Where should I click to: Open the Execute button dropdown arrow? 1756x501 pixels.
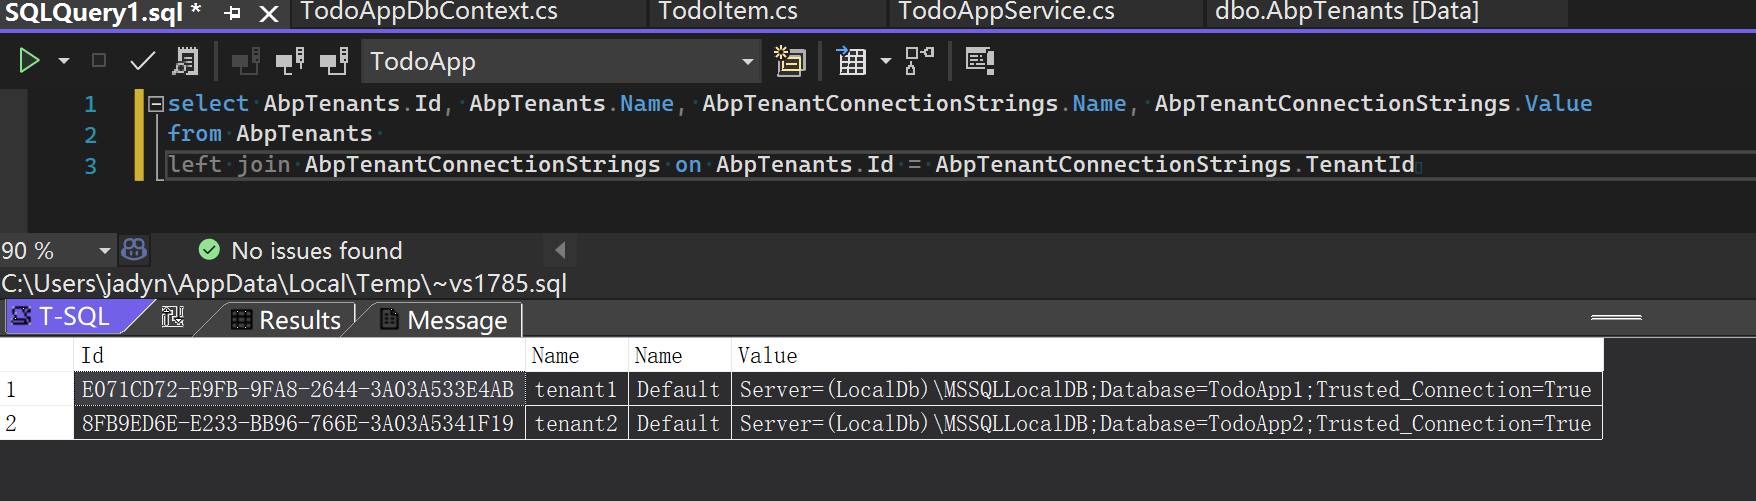pyautogui.click(x=64, y=61)
